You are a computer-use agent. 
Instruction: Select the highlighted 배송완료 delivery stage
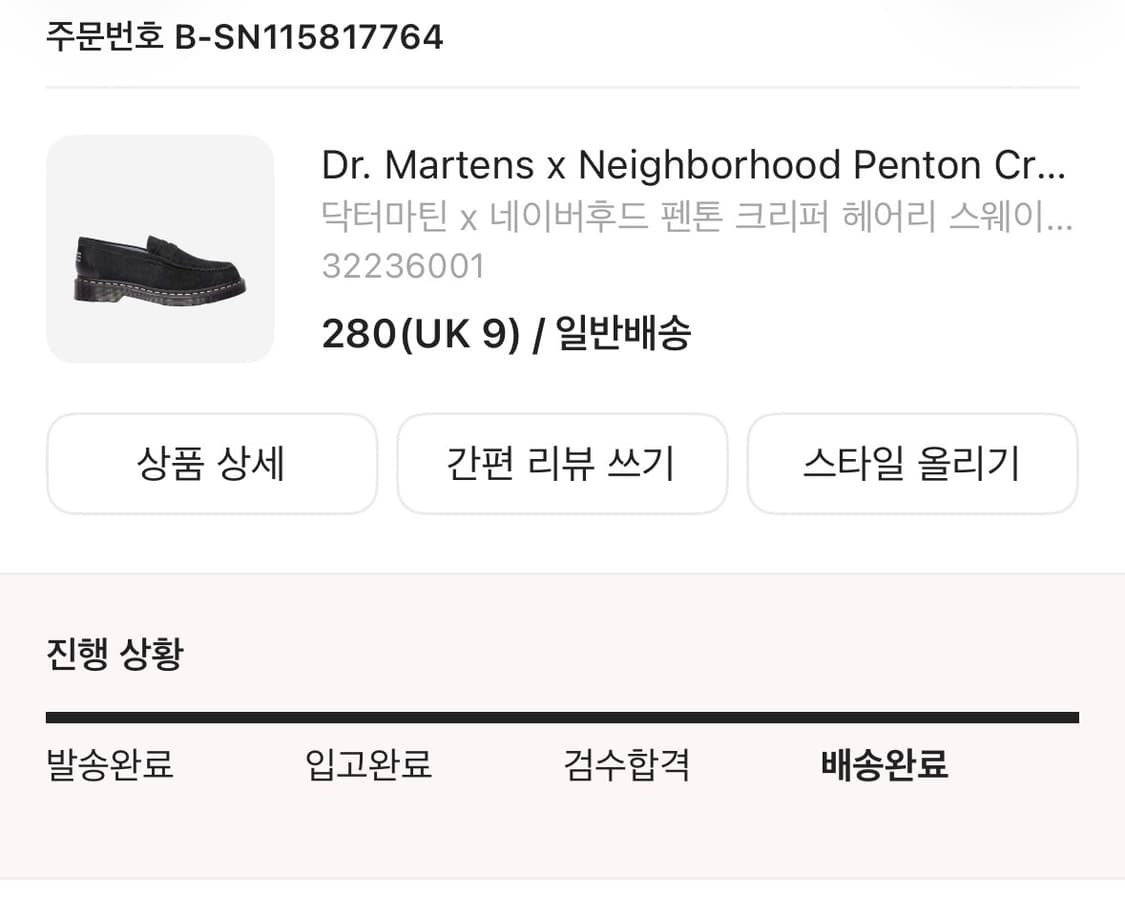click(885, 765)
